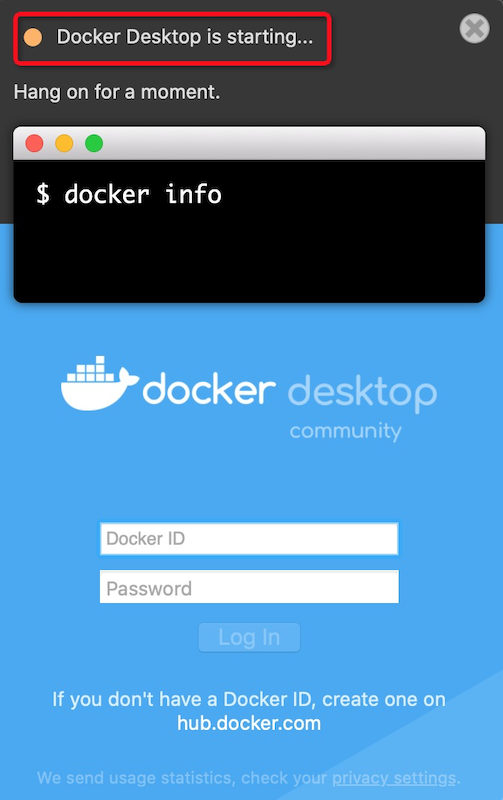Click the 'Hang on for a moment.' message
This screenshot has width=503, height=800.
click(117, 92)
